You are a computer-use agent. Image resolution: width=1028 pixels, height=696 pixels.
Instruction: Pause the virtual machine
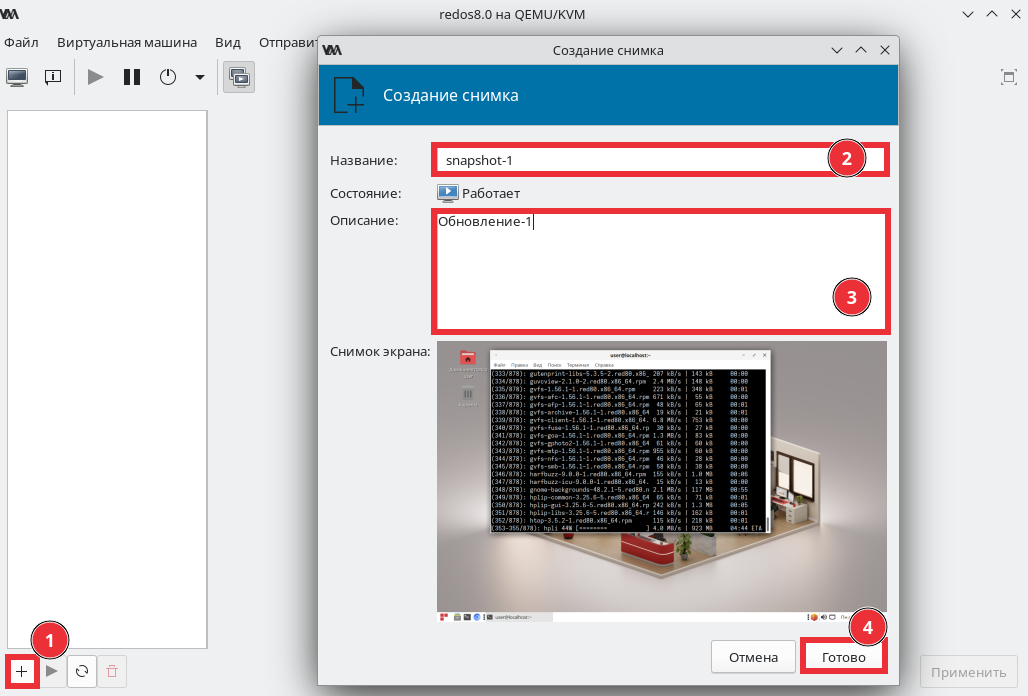click(132, 77)
